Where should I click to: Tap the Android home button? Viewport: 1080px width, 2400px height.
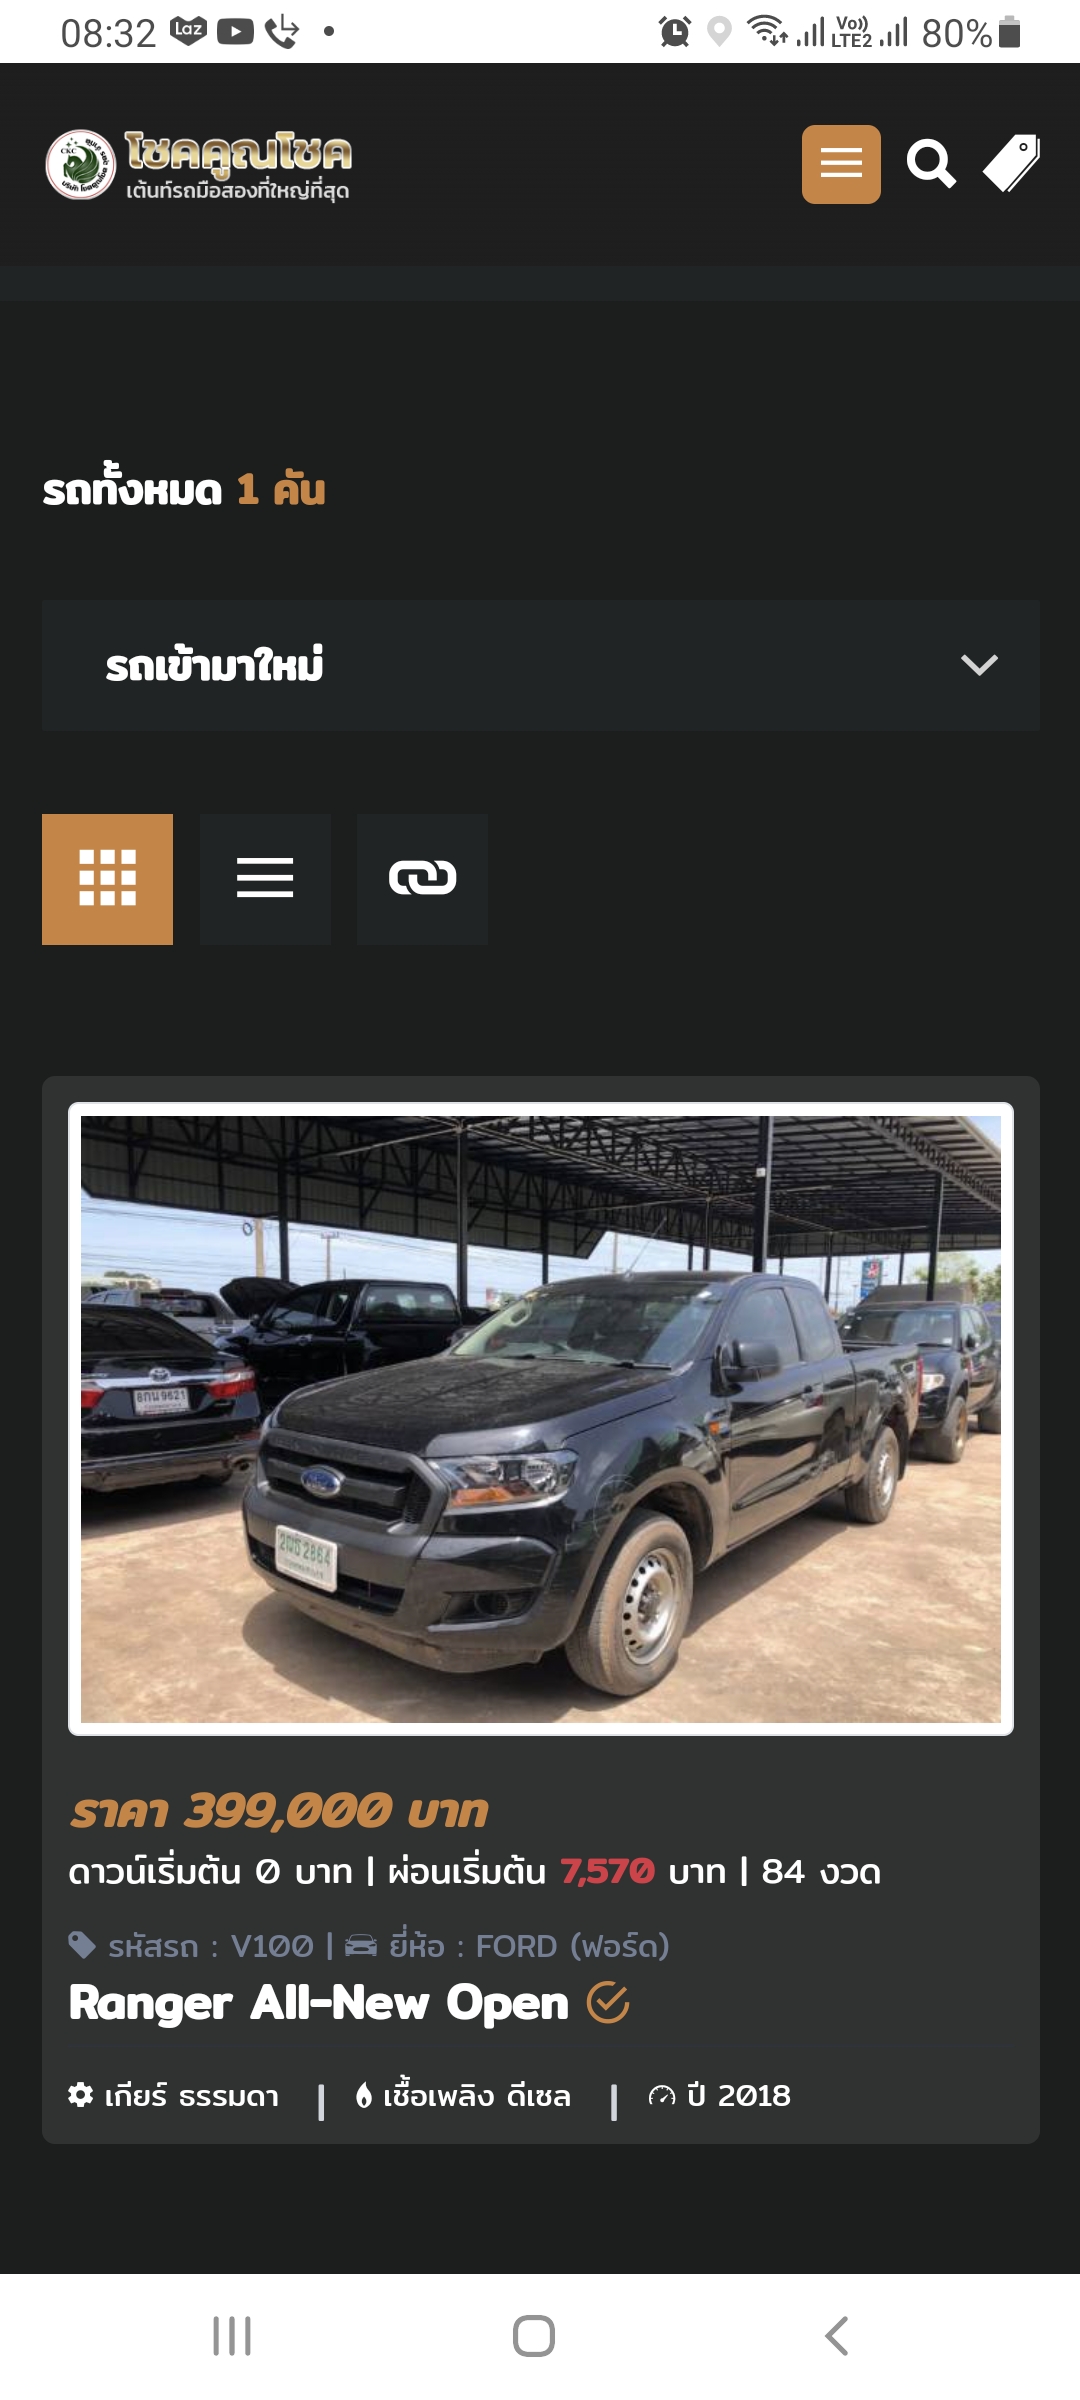pyautogui.click(x=534, y=2336)
